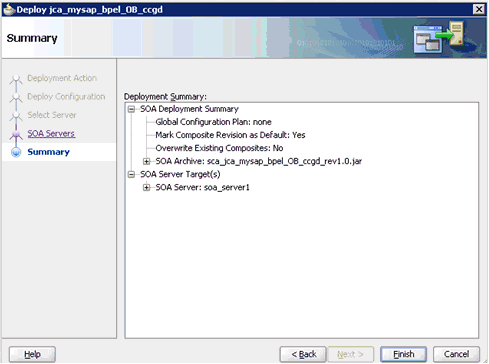
Task: Select the 'SOA Server: soa_server1' row
Action: click(x=202, y=187)
